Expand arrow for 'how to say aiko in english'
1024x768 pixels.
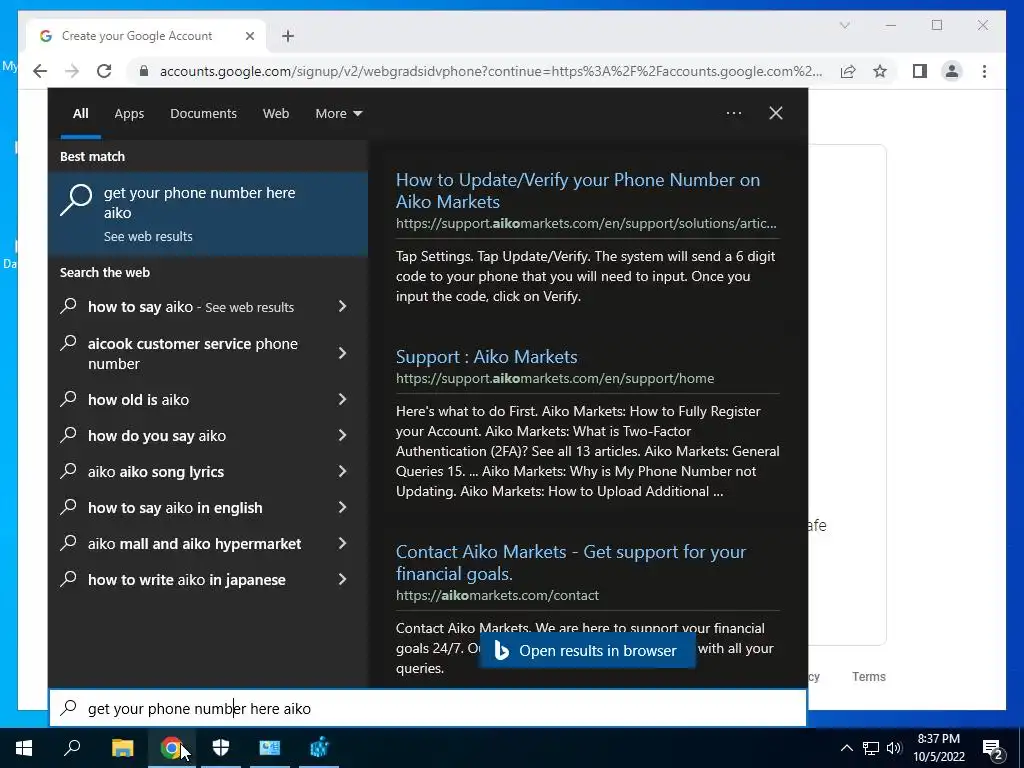[342, 507]
